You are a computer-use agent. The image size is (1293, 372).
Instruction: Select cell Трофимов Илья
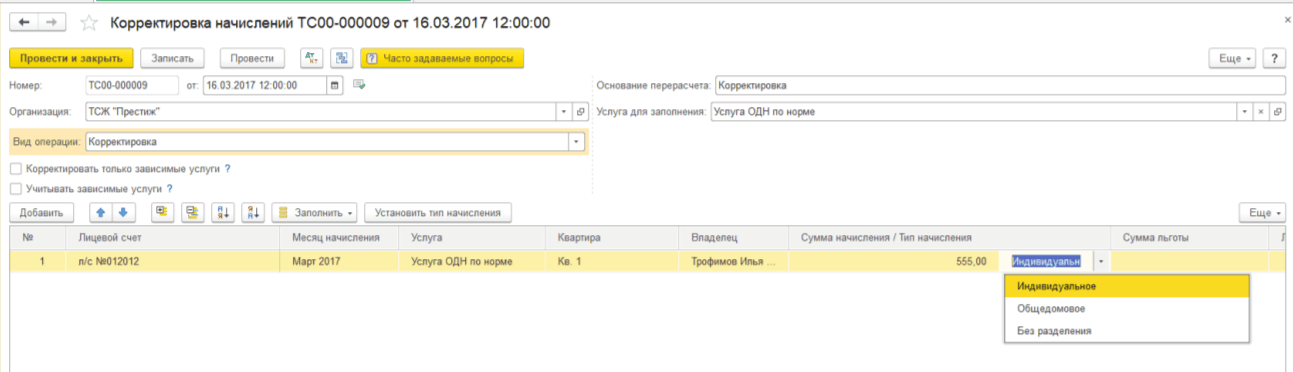[735, 261]
